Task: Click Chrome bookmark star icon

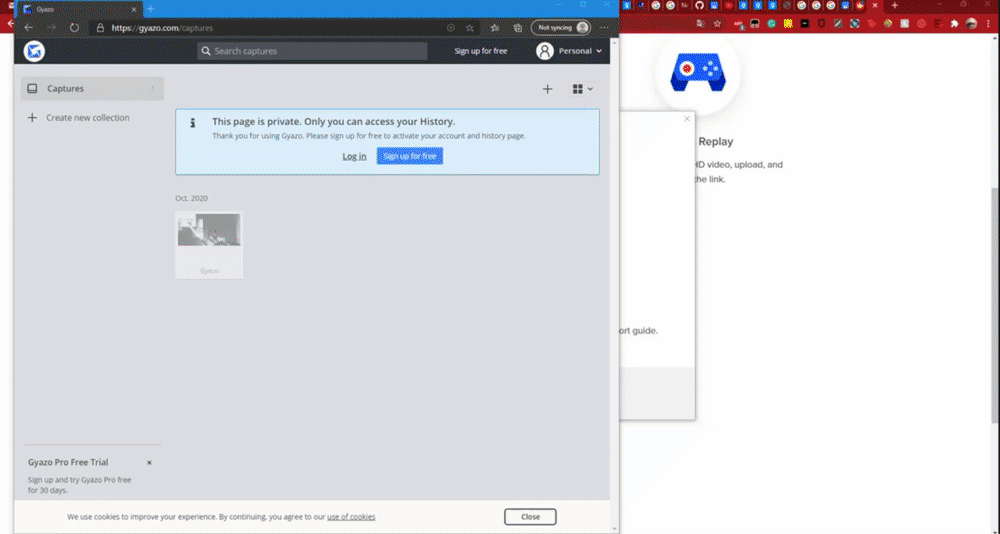Action: point(717,24)
